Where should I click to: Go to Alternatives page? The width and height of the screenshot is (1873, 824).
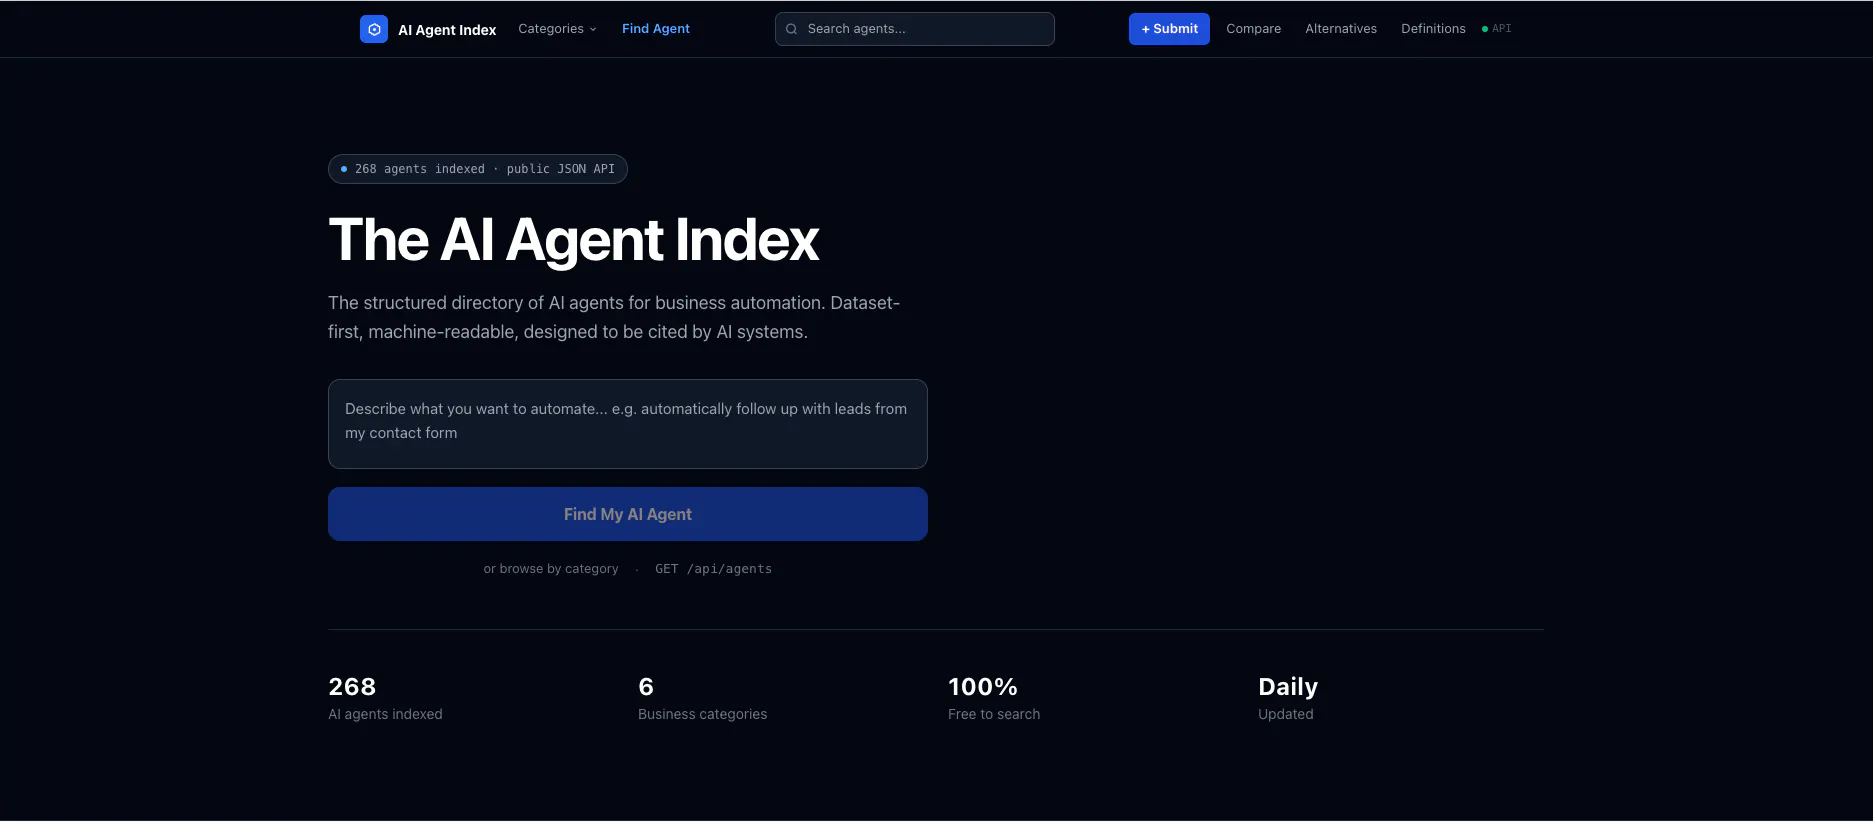tap(1341, 29)
